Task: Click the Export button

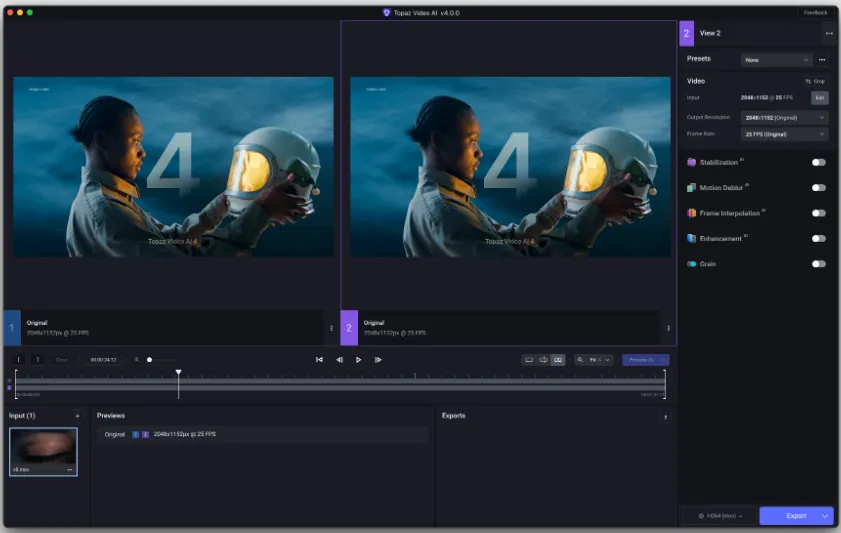Action: [796, 516]
